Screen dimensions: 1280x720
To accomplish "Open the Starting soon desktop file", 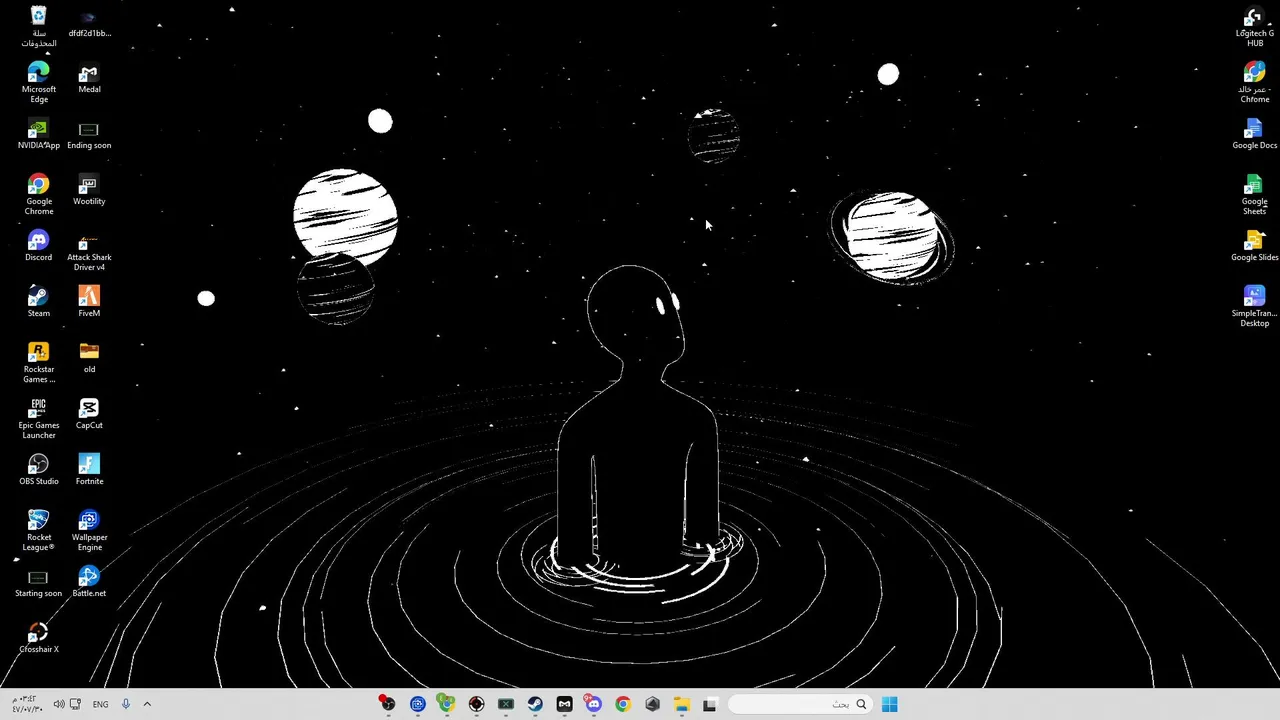I will pyautogui.click(x=38, y=583).
